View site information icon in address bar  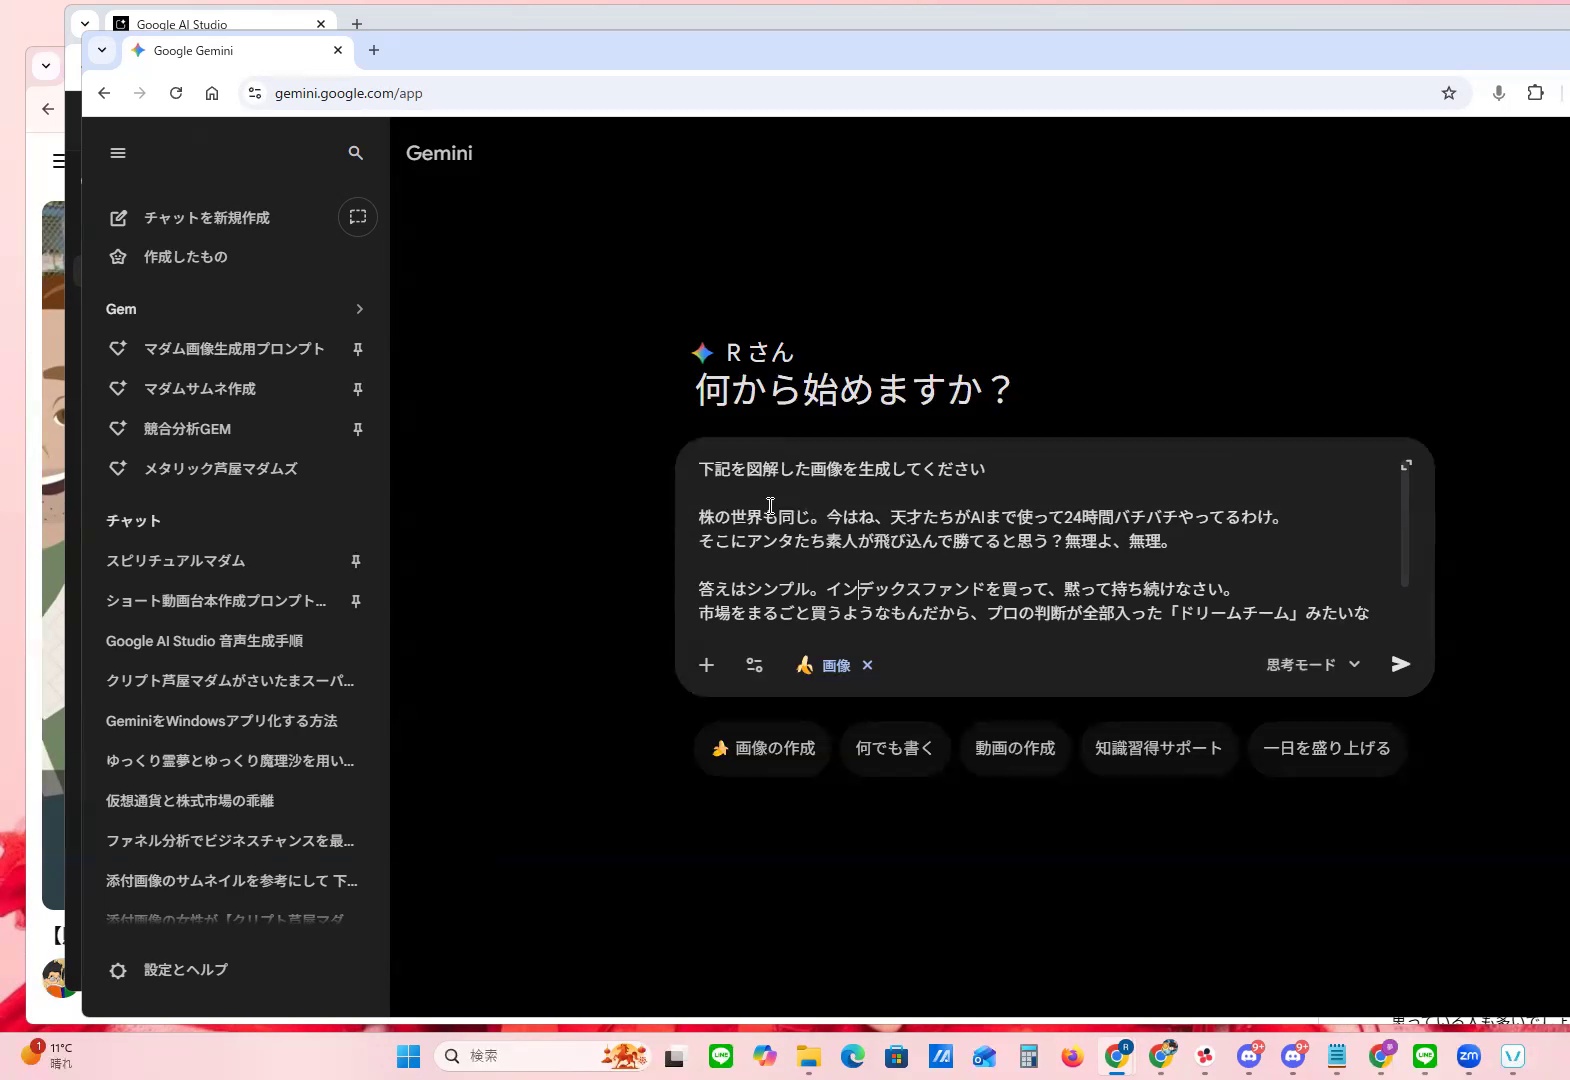click(255, 93)
